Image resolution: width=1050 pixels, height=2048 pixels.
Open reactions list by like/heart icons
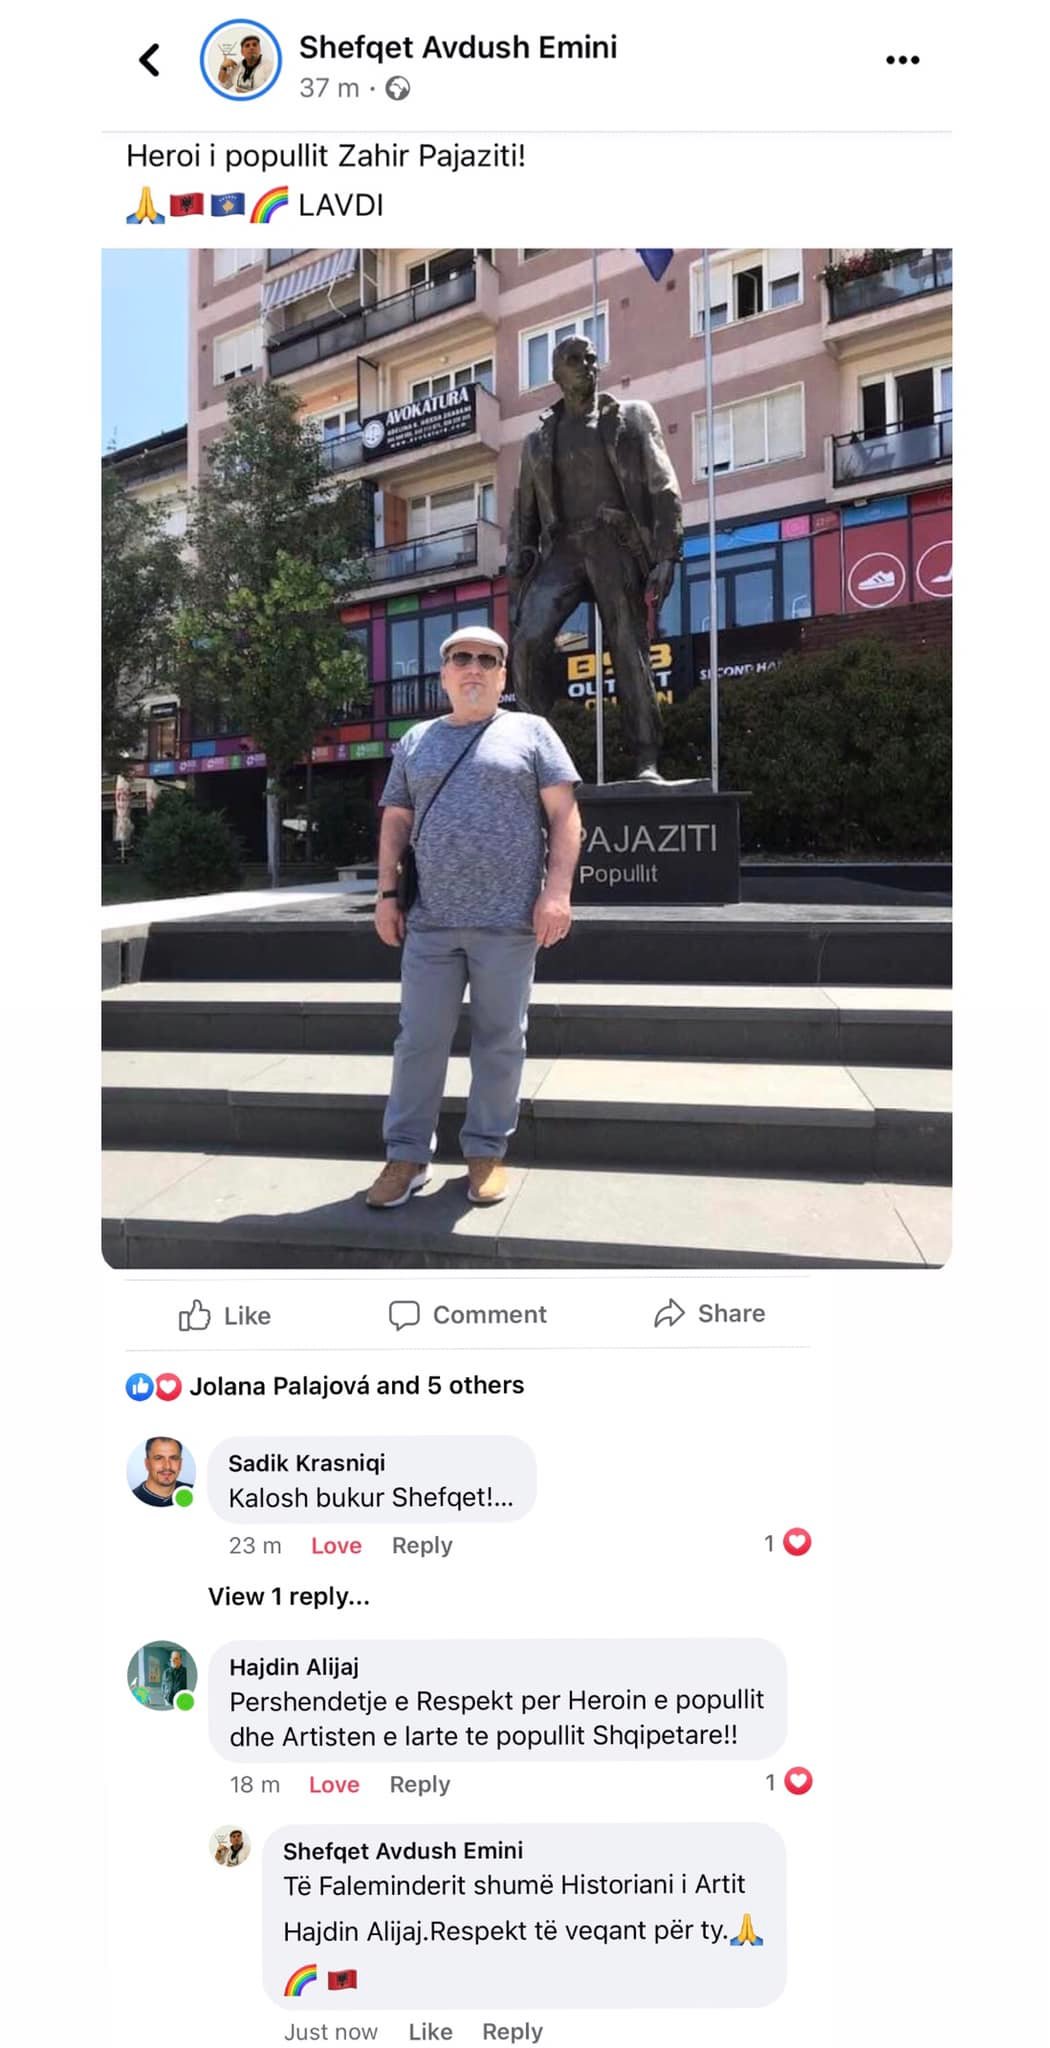click(153, 1386)
